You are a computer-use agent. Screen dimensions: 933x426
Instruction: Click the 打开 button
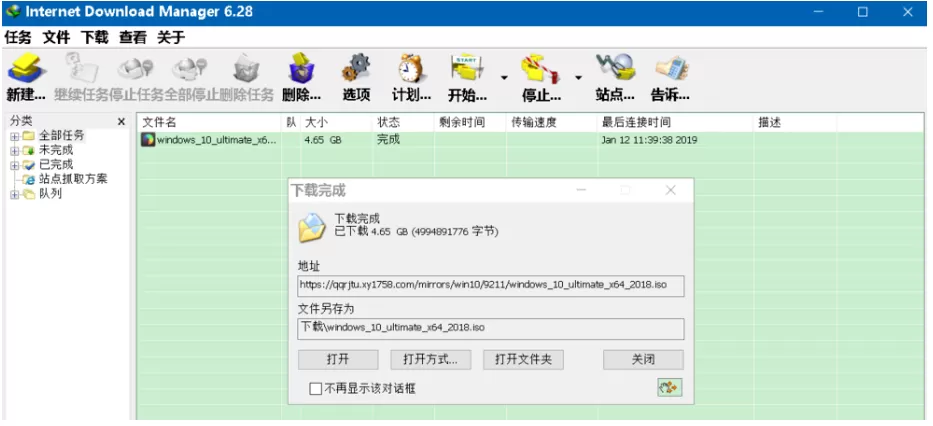[x=338, y=359]
